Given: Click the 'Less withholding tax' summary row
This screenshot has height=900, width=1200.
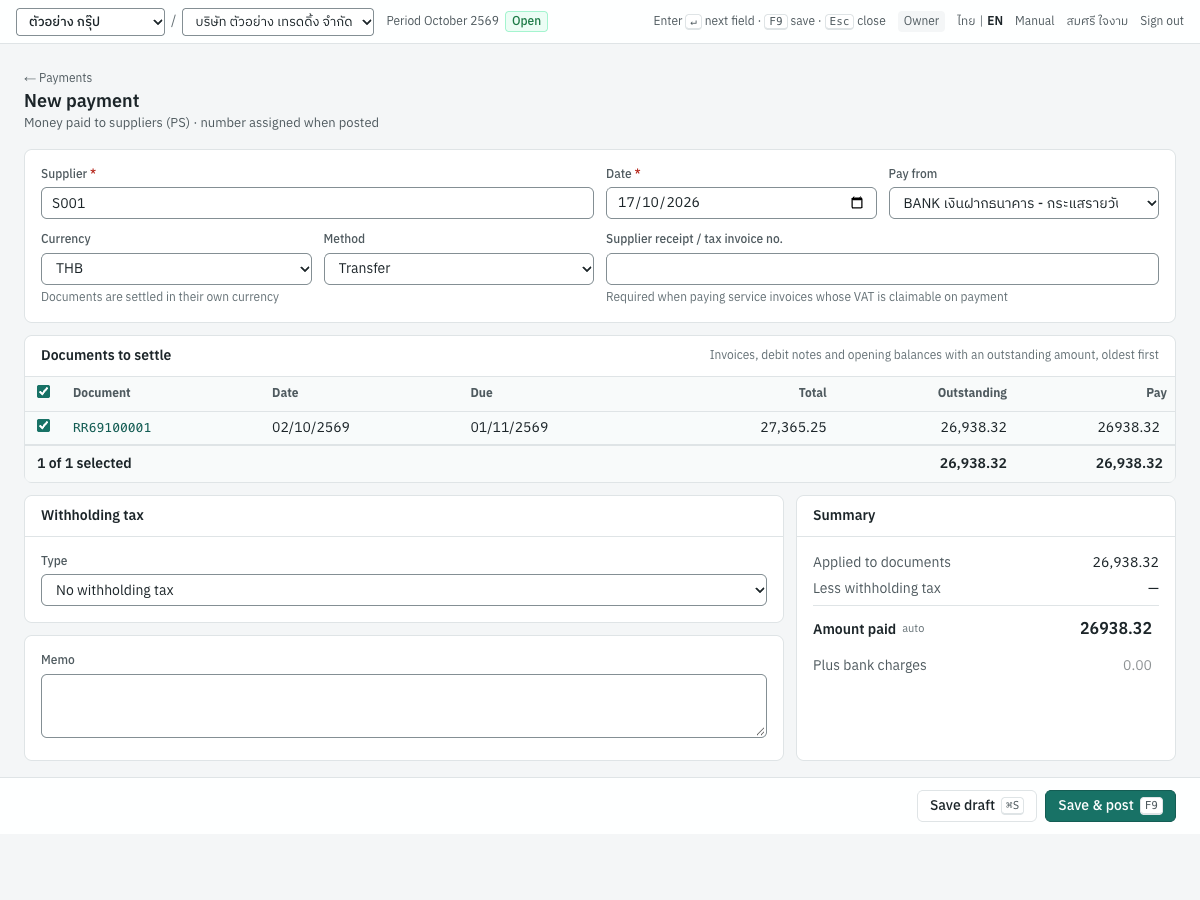Looking at the screenshot, I should (986, 588).
